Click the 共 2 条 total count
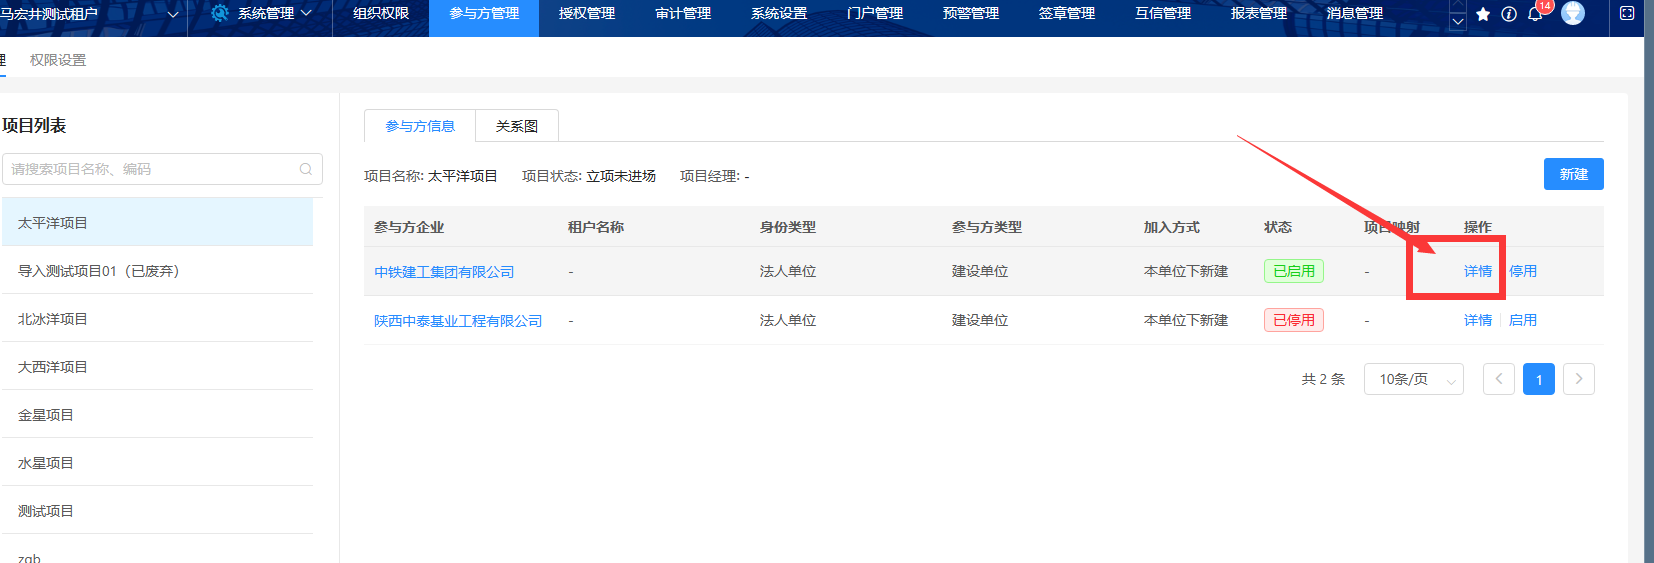The image size is (1654, 563). click(x=1323, y=379)
